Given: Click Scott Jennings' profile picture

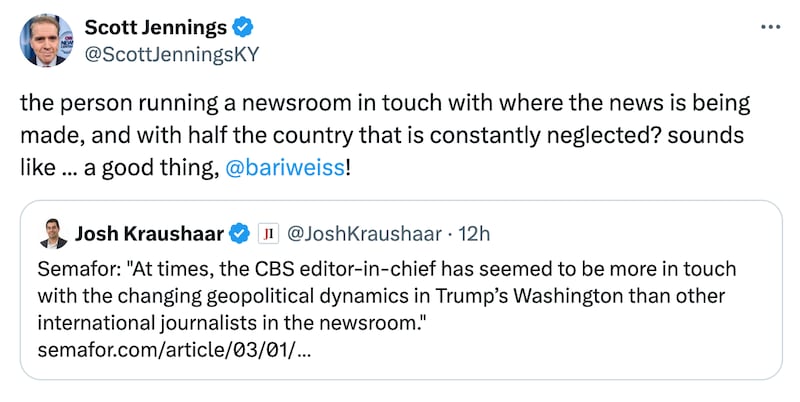Looking at the screenshot, I should pos(47,40).
